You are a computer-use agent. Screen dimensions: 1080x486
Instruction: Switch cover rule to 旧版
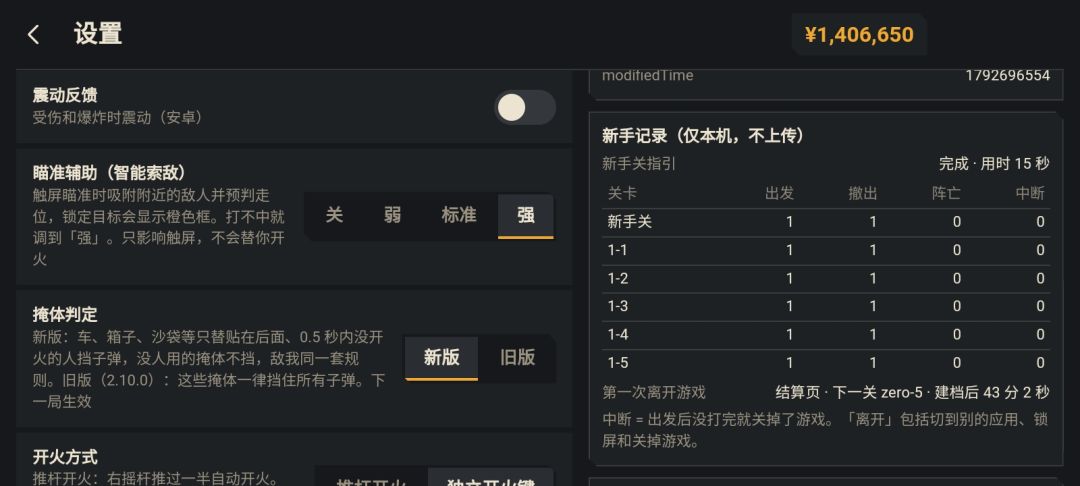click(517, 358)
